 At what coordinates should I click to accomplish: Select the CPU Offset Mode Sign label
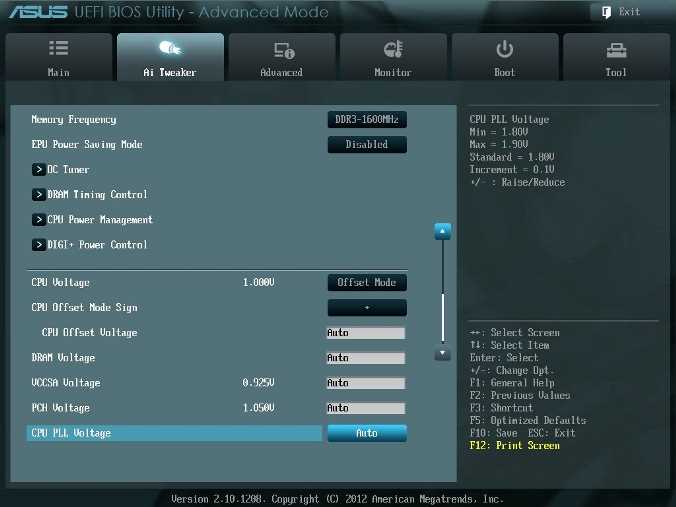click(x=84, y=307)
